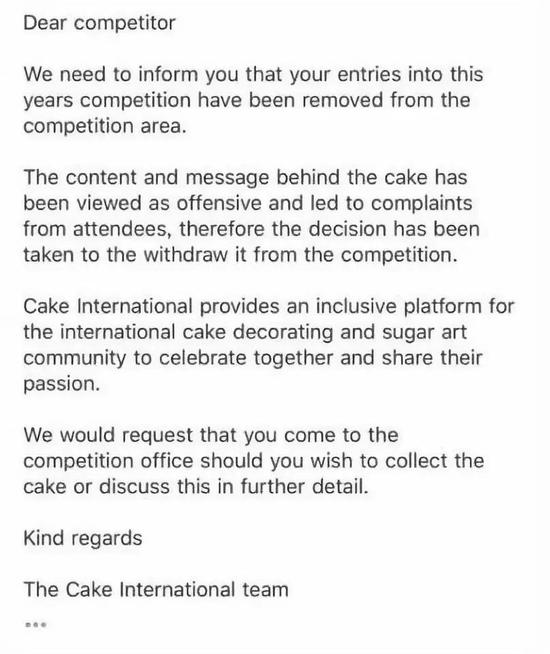This screenshot has width=550, height=654.
Task: Click the word "attendees," in the message
Action: [122, 229]
